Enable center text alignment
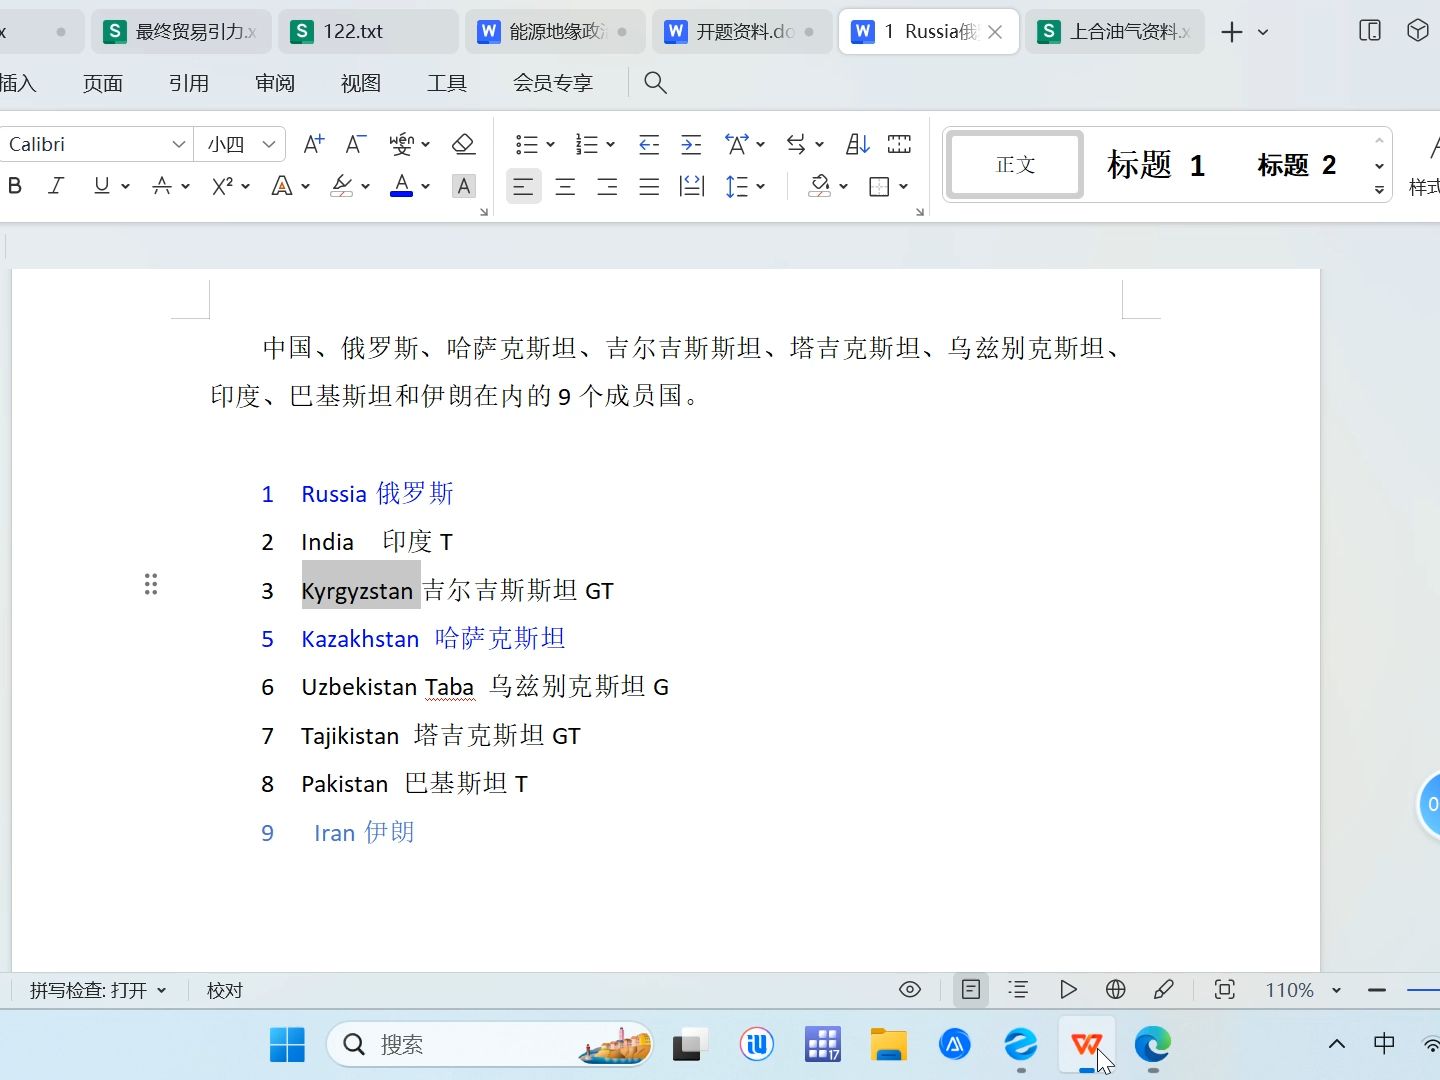This screenshot has height=1080, width=1440. pos(565,186)
